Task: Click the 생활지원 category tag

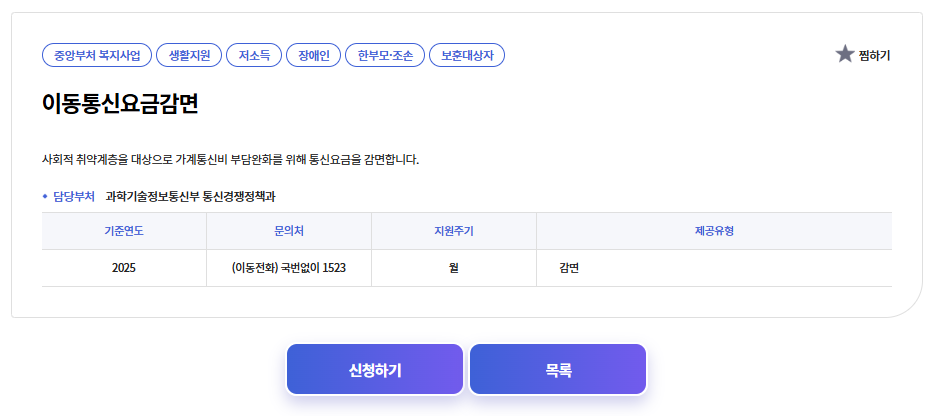Action: [189, 55]
